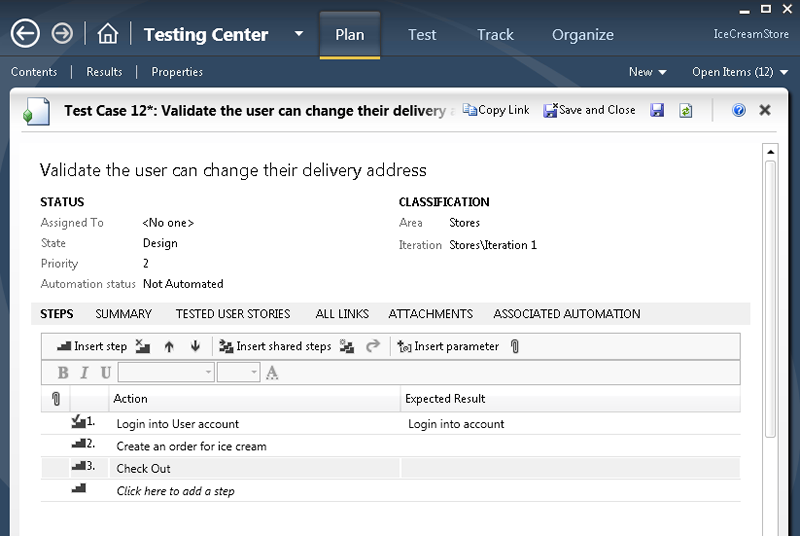Switch to the Track tab
Image resolution: width=800 pixels, height=536 pixels.
click(x=494, y=35)
